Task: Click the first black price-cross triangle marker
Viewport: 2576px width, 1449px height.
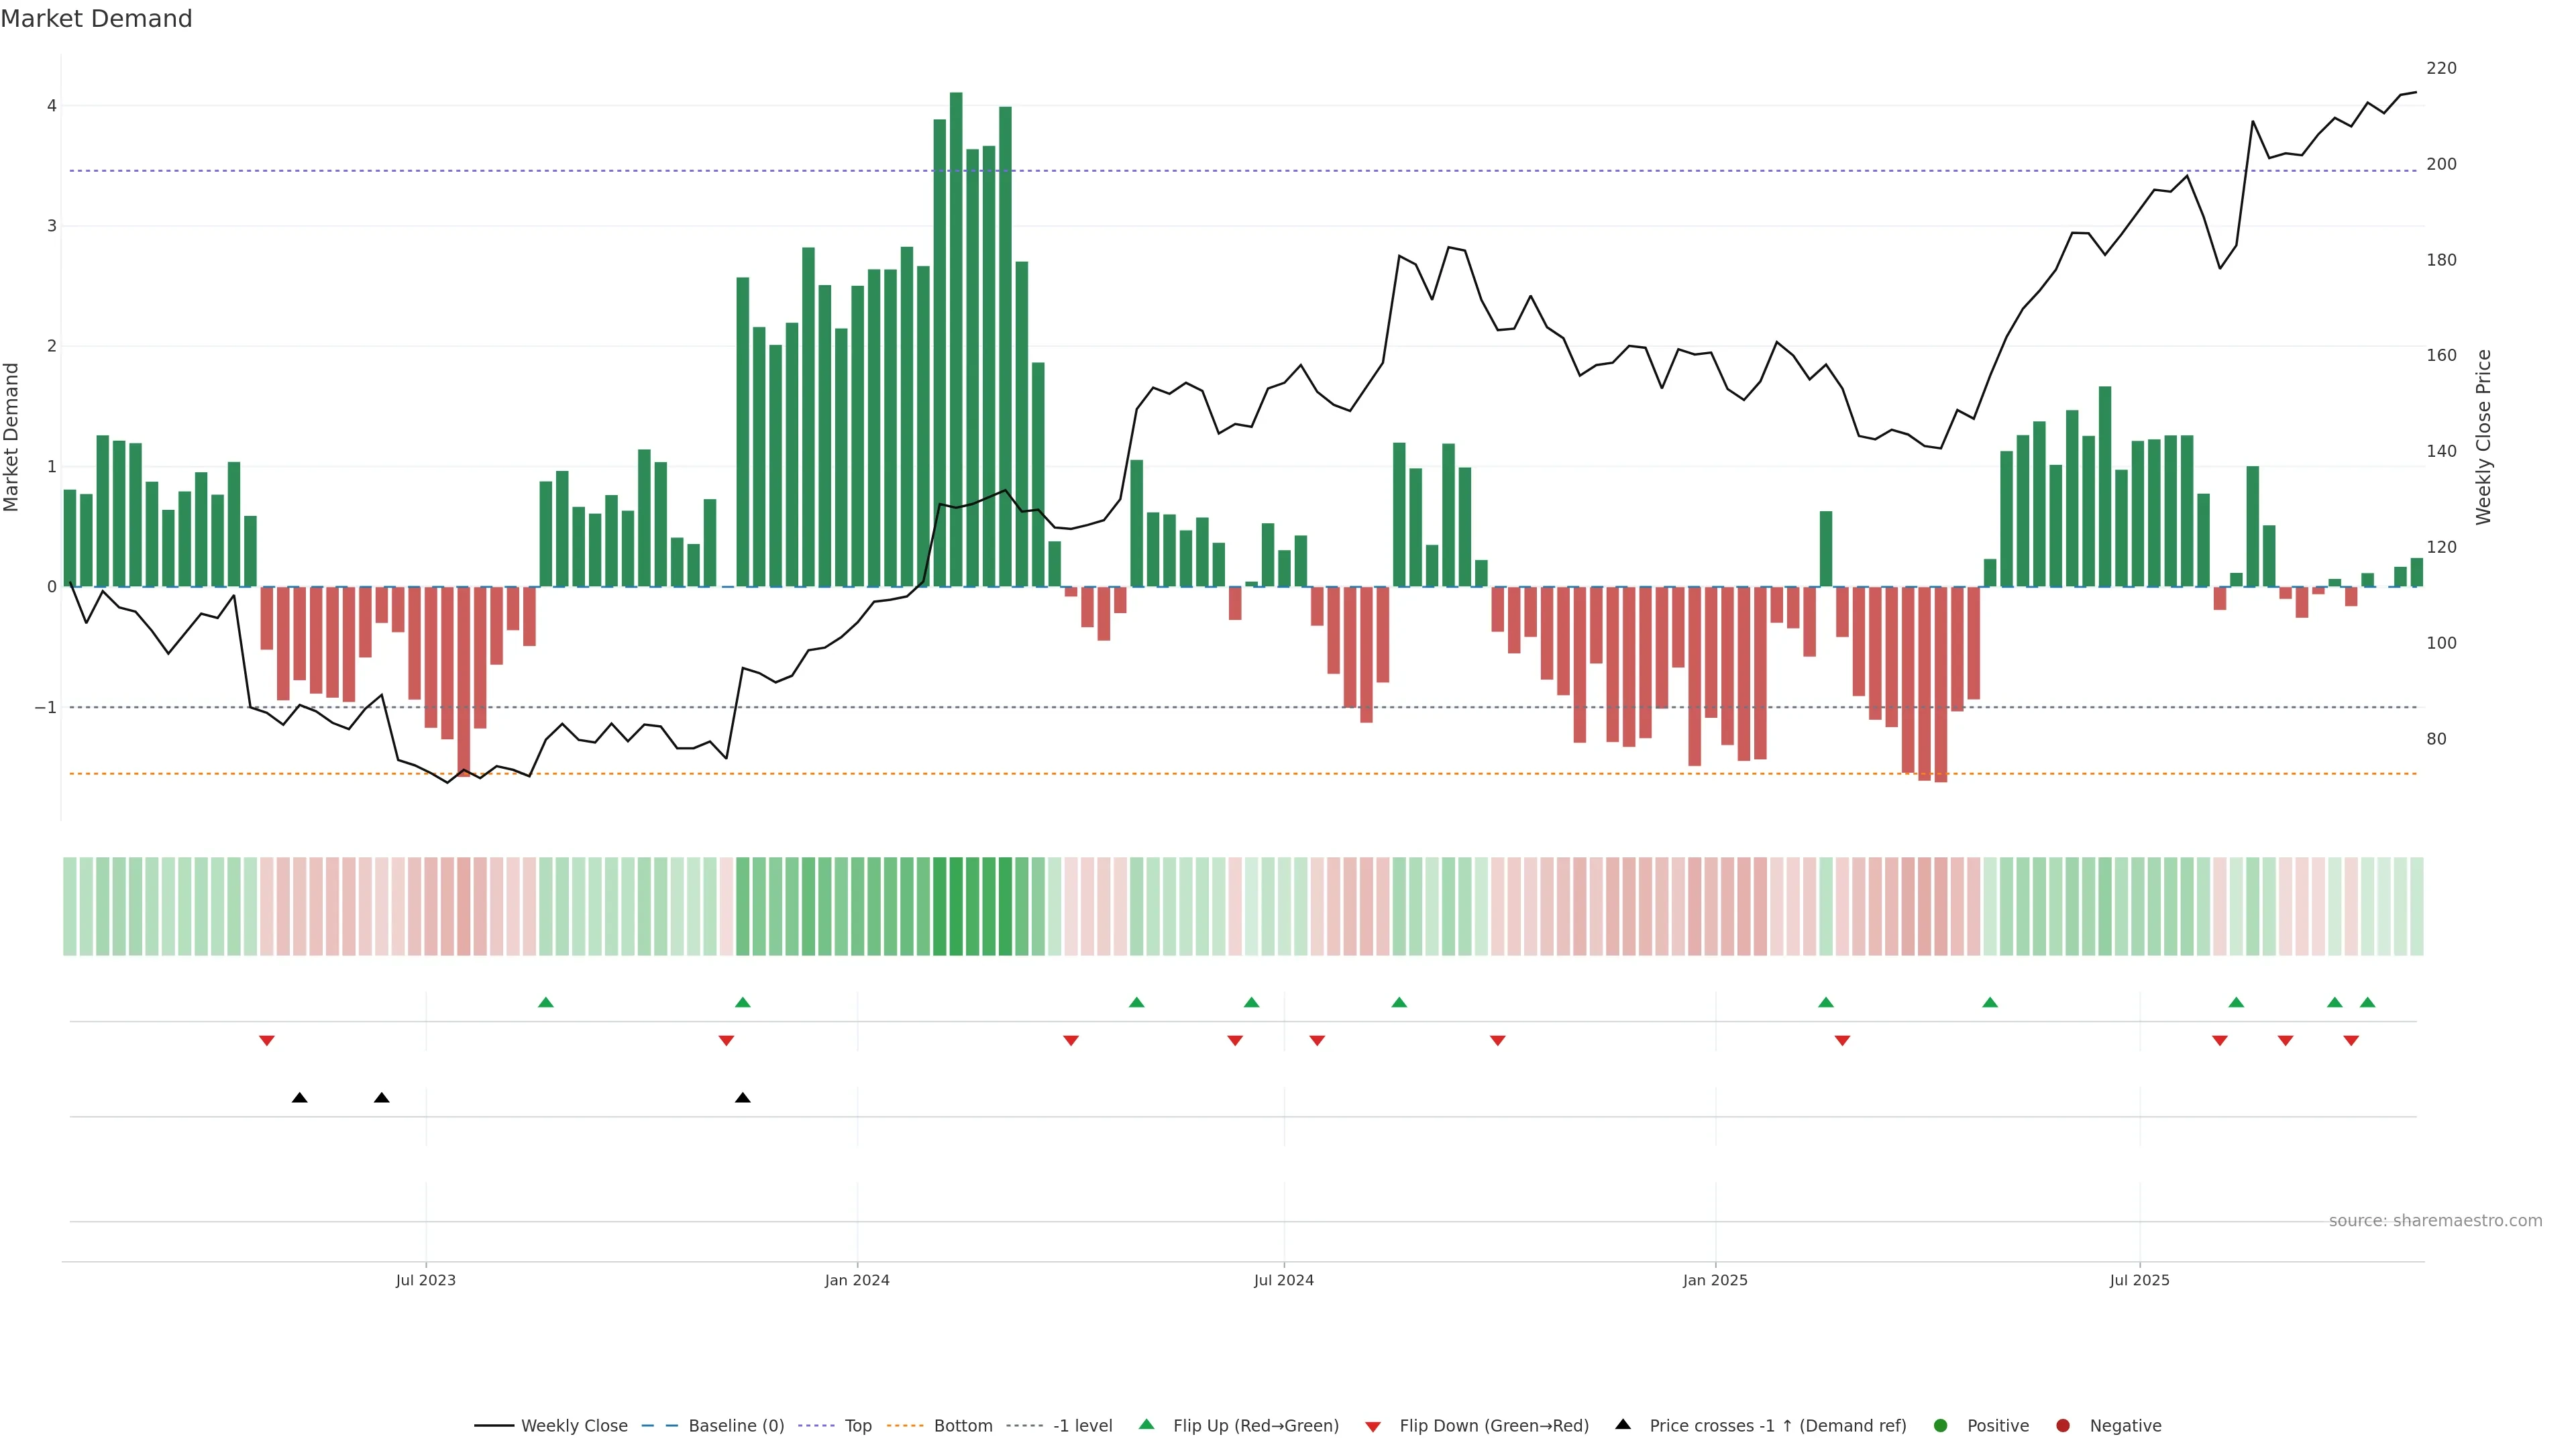Action: point(299,1098)
